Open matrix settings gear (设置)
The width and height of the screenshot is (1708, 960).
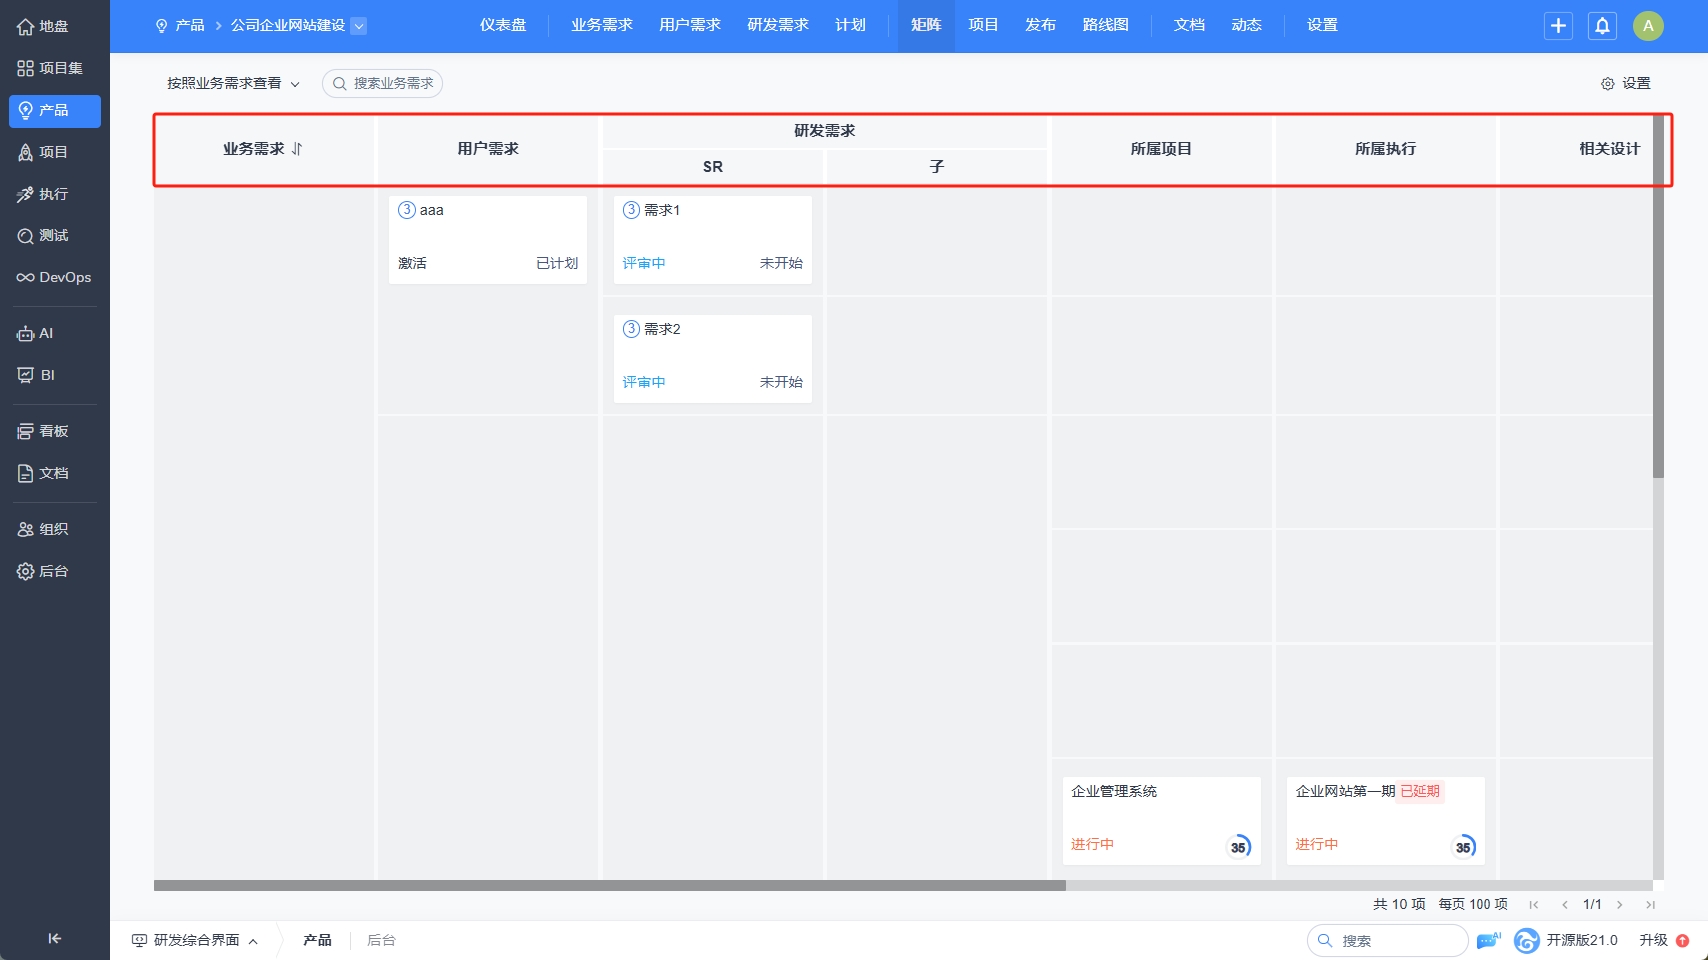coord(1625,83)
